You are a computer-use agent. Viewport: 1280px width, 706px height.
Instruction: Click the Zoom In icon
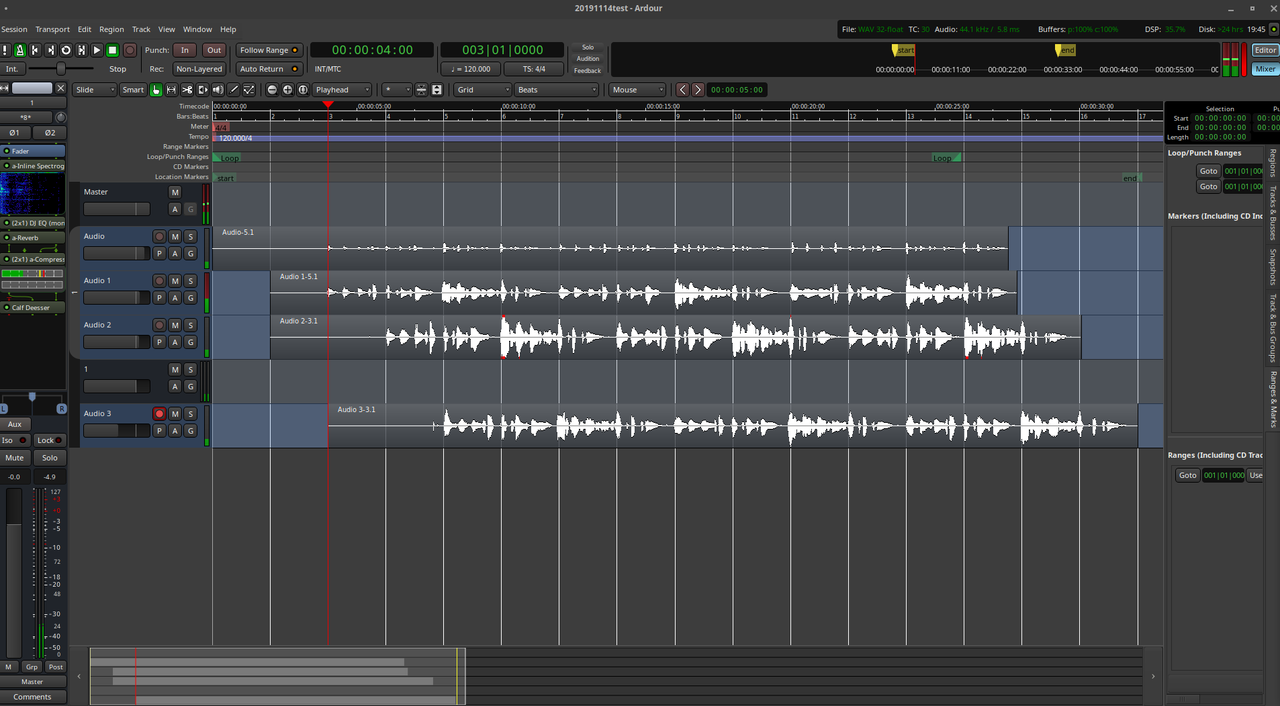point(288,89)
